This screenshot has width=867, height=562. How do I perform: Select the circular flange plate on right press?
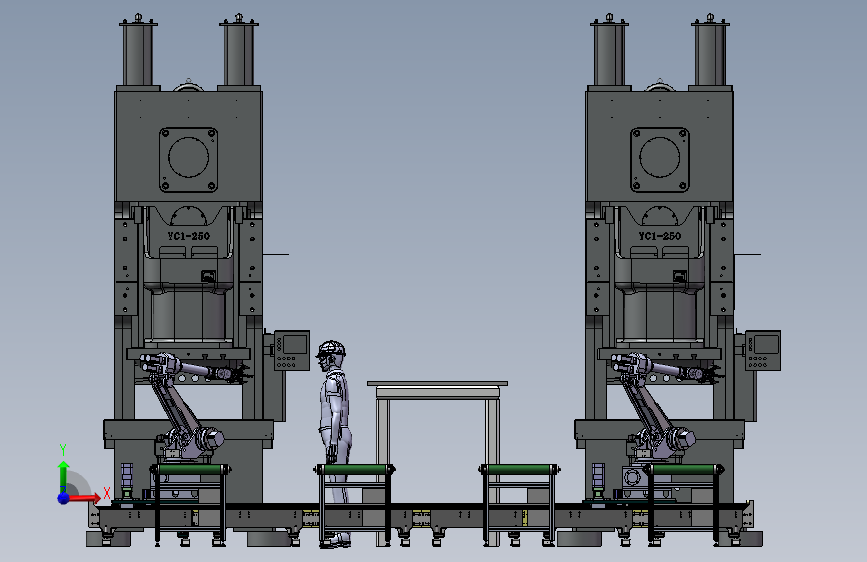click(660, 160)
